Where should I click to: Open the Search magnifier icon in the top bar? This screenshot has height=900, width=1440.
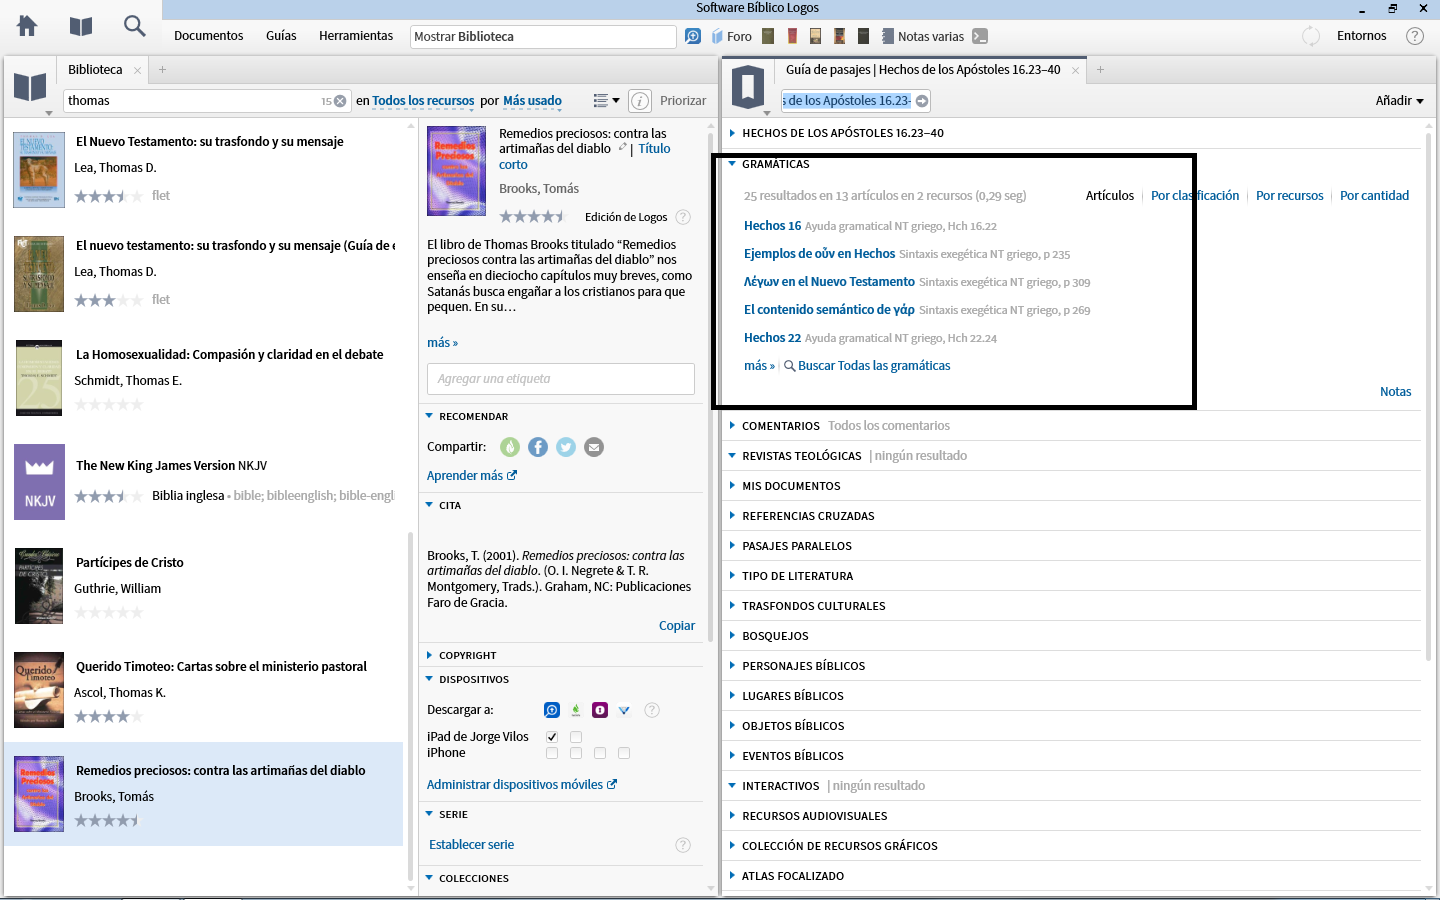[134, 26]
